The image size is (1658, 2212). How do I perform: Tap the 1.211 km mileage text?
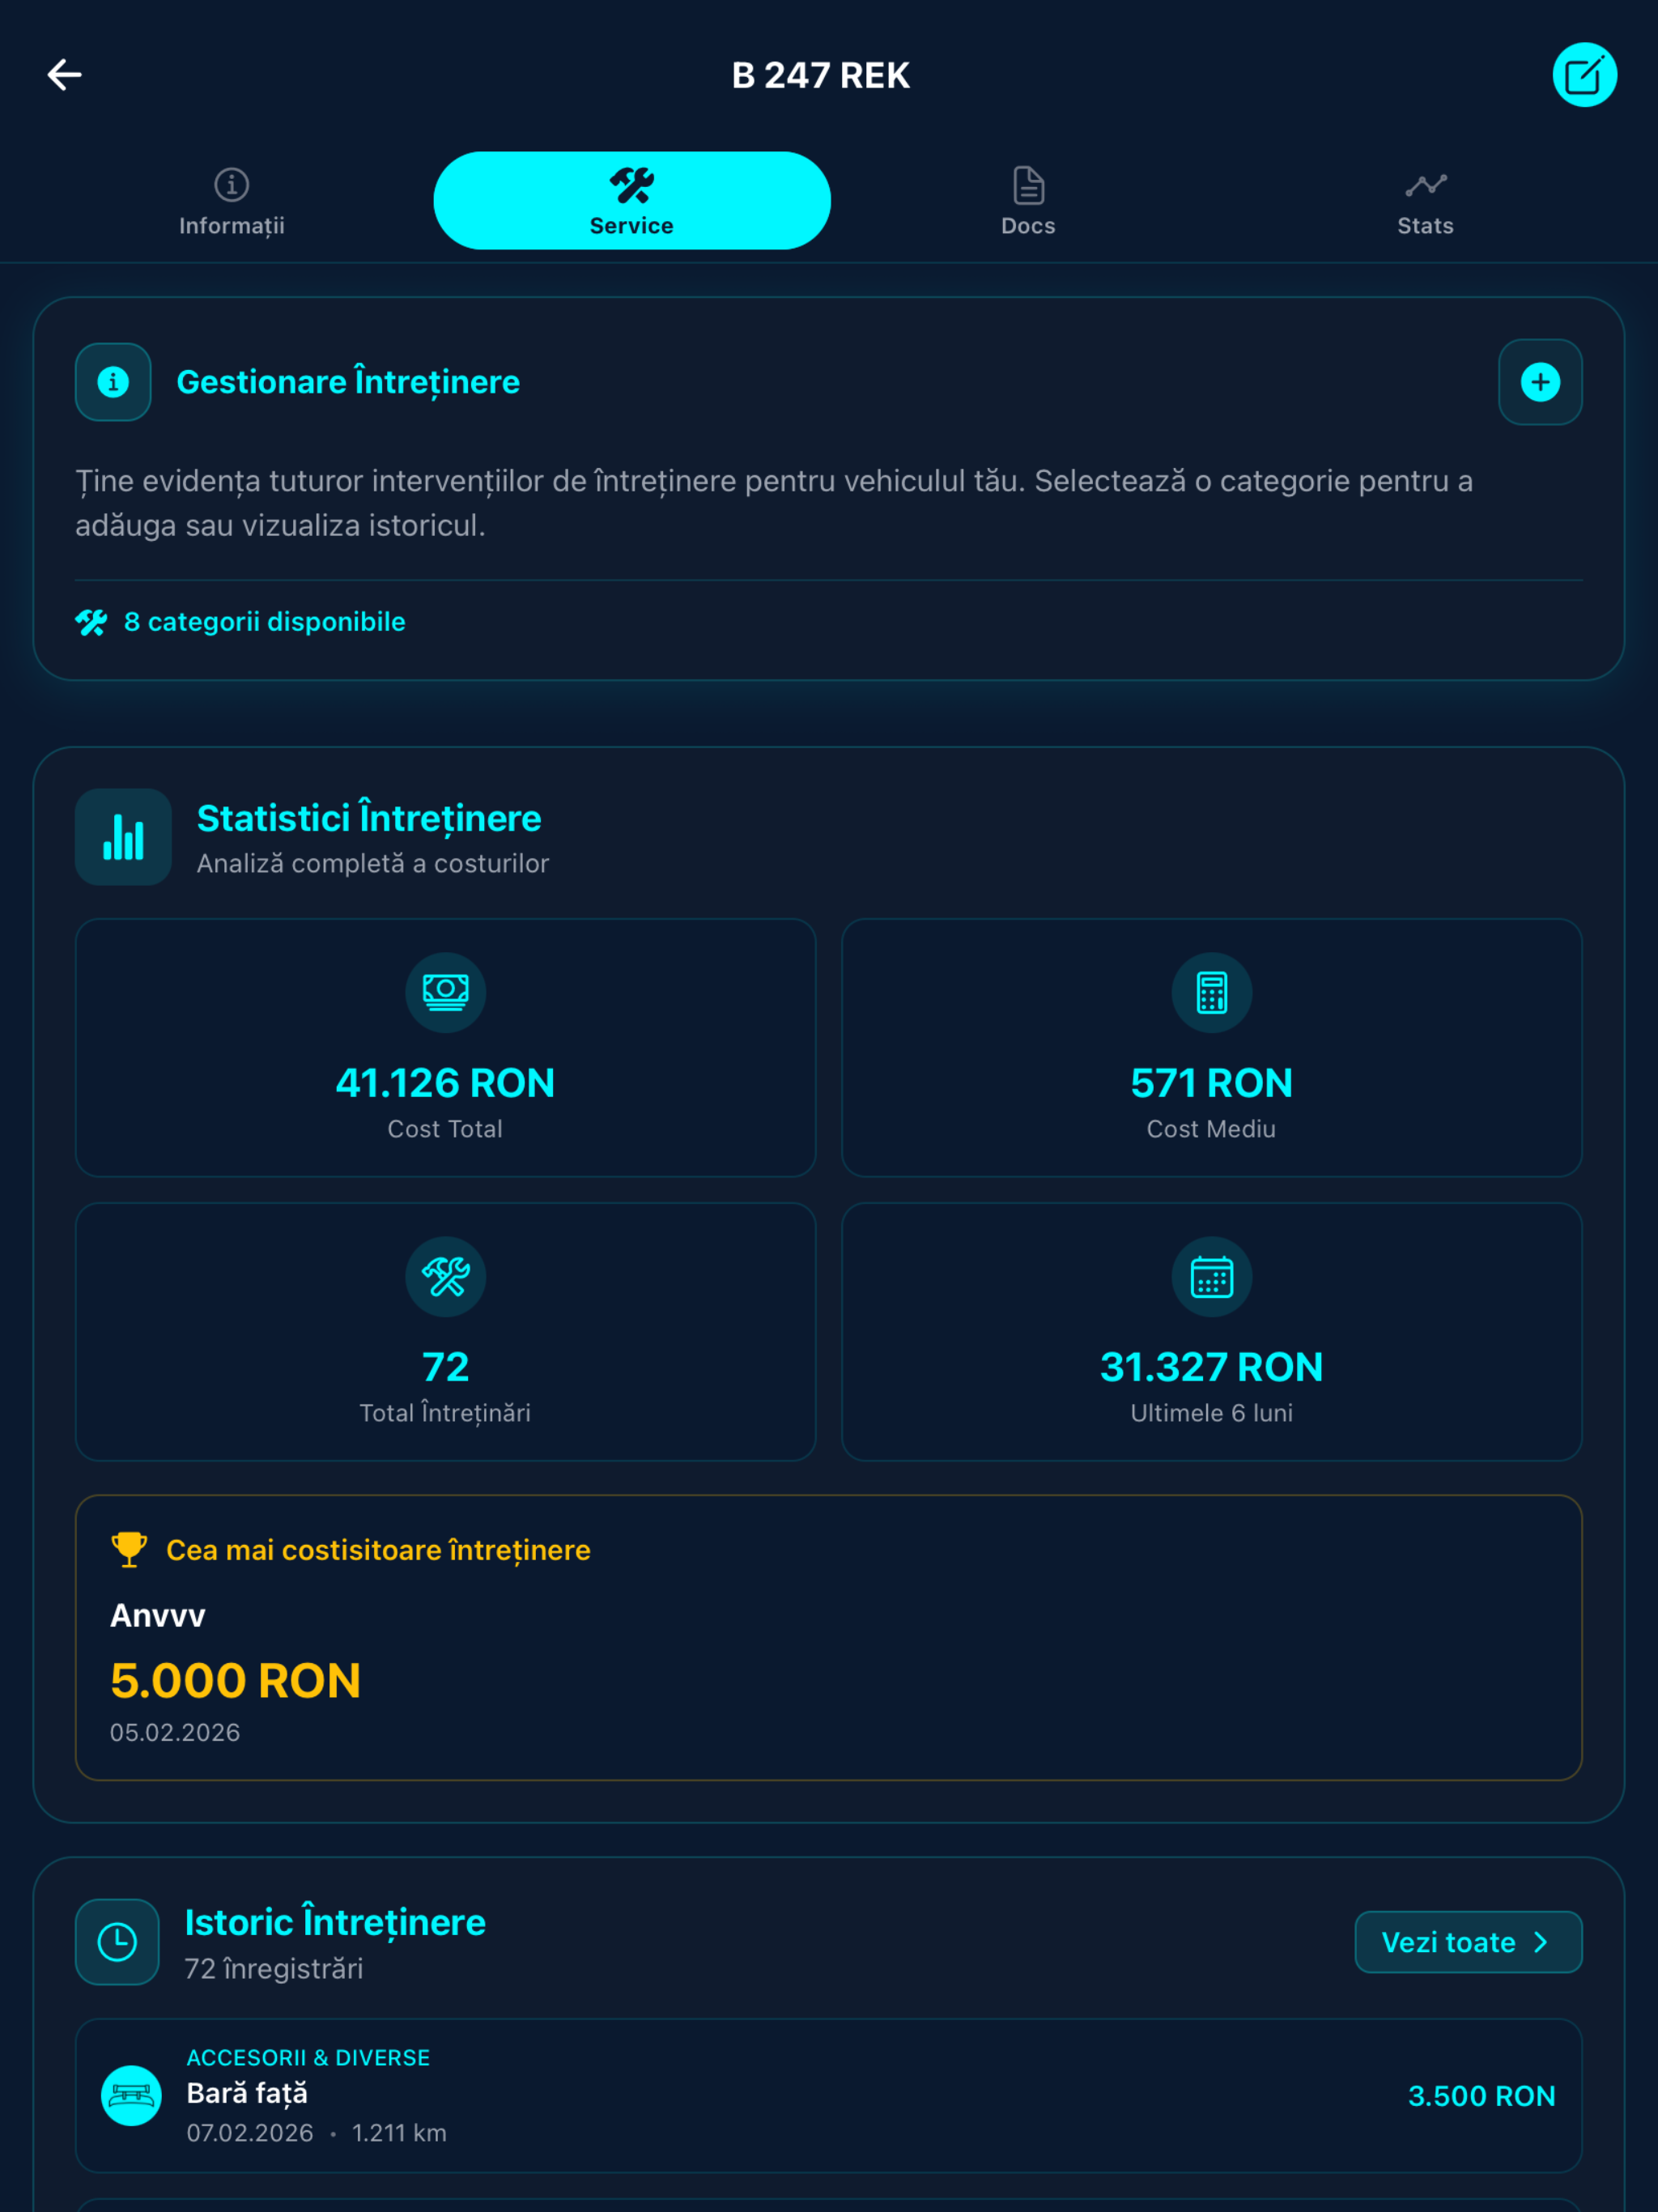point(399,2133)
